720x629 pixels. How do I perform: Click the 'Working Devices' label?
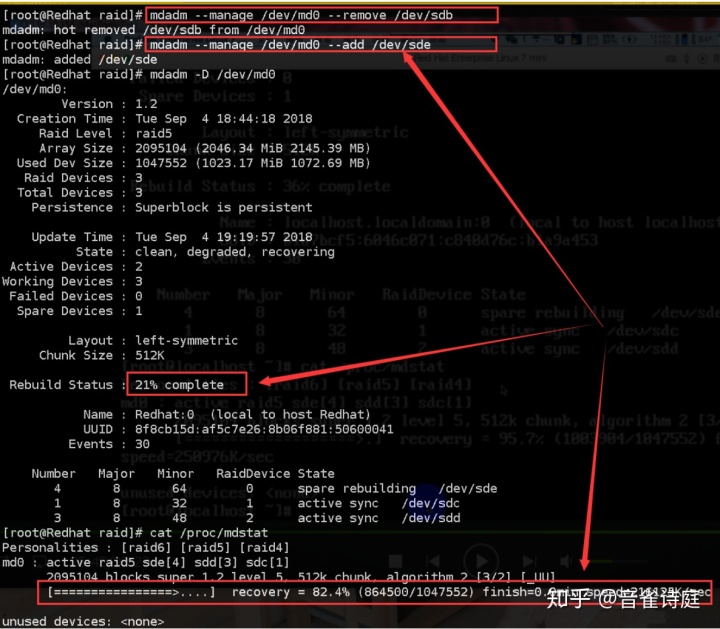point(57,281)
